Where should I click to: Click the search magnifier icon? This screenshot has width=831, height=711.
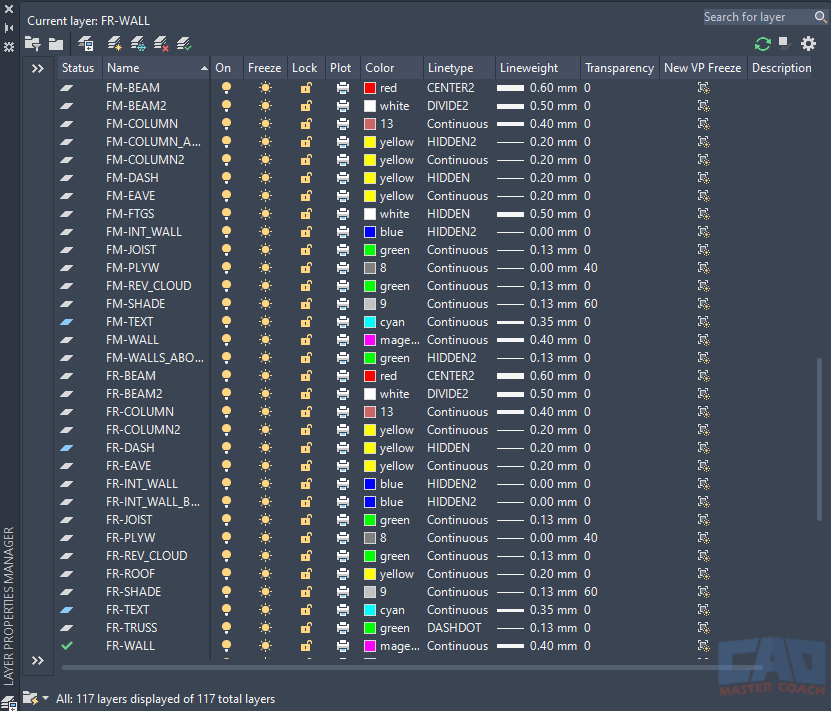click(820, 17)
